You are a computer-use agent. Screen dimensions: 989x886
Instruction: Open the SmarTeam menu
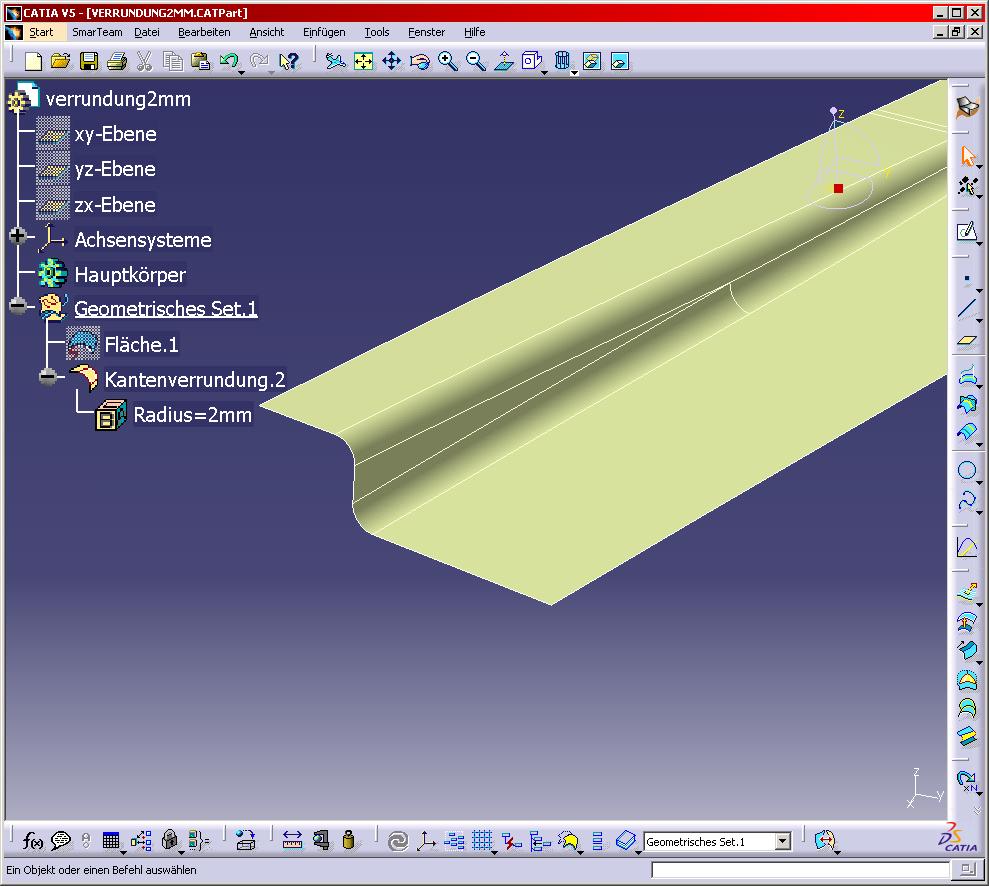coord(97,32)
